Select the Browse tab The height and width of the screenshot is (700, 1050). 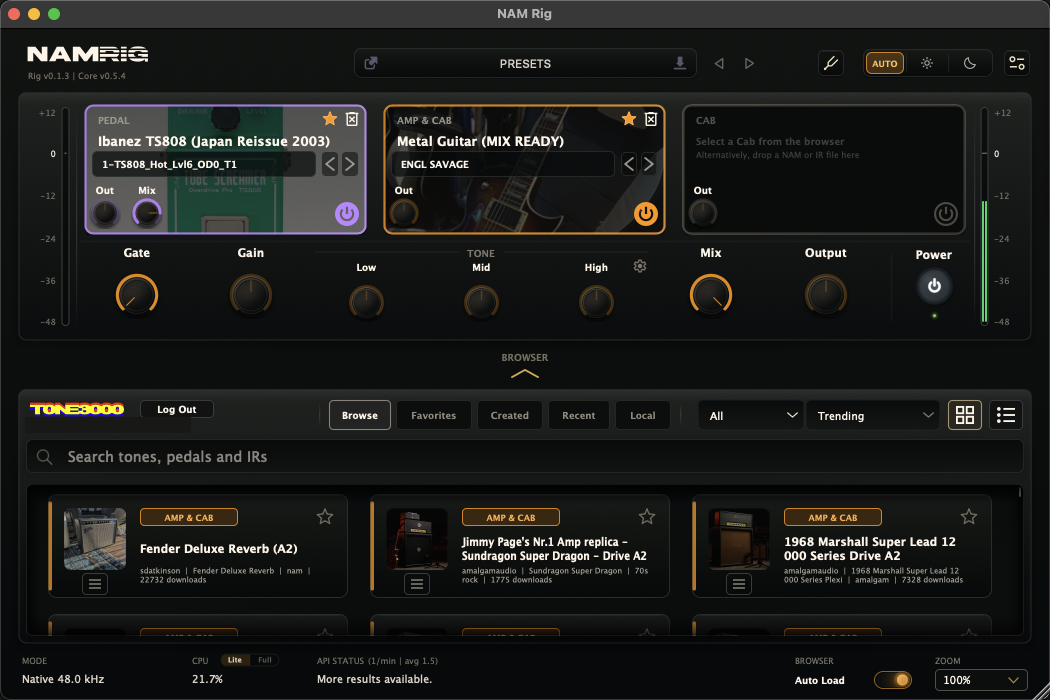pos(360,415)
